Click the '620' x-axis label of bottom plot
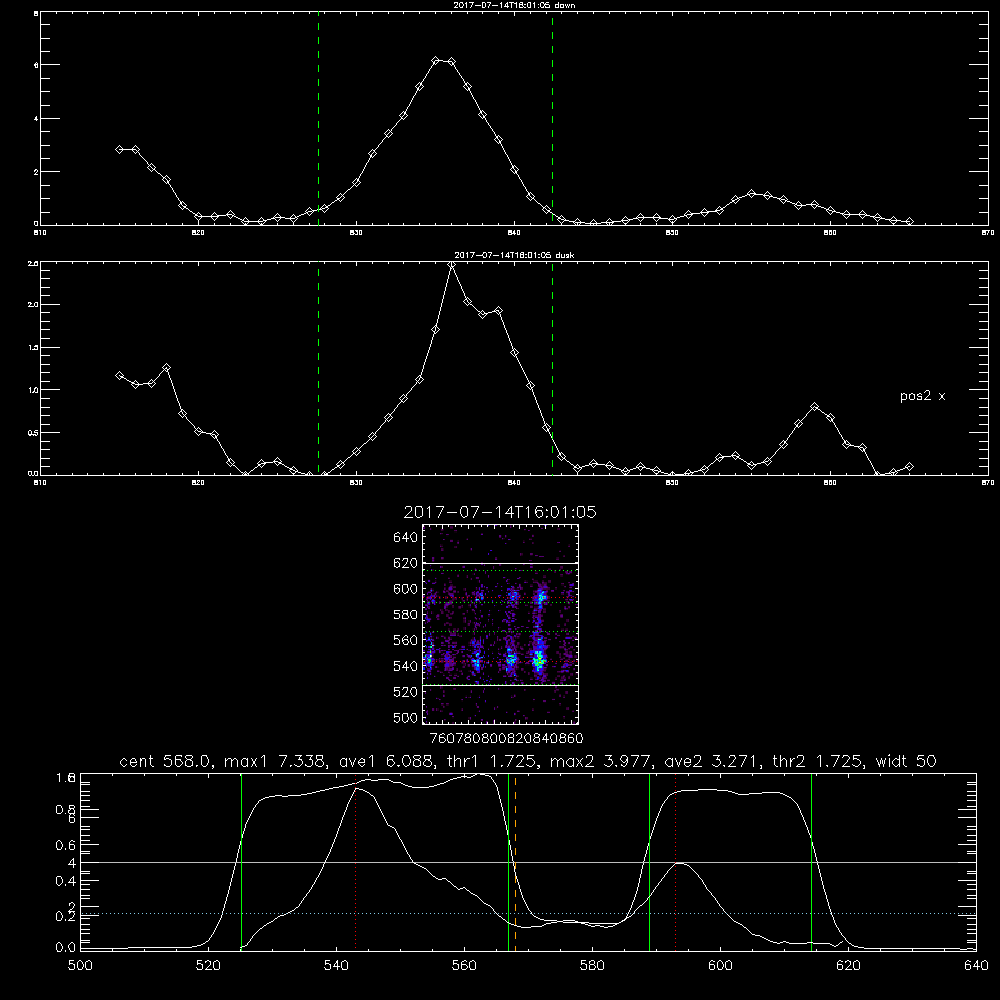 (848, 966)
